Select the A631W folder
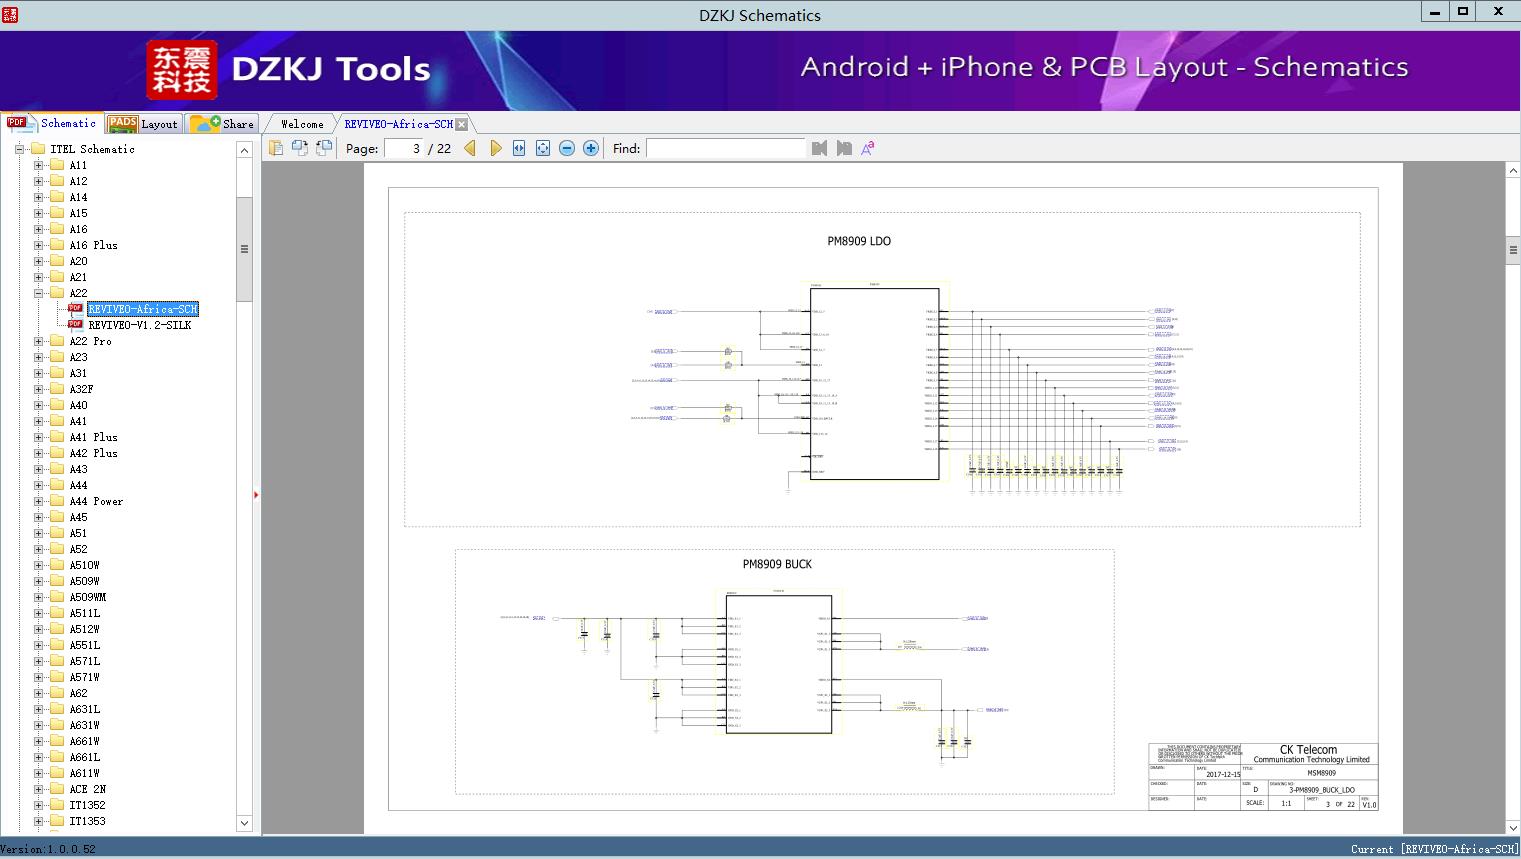The height and width of the screenshot is (859, 1521). tap(84, 725)
